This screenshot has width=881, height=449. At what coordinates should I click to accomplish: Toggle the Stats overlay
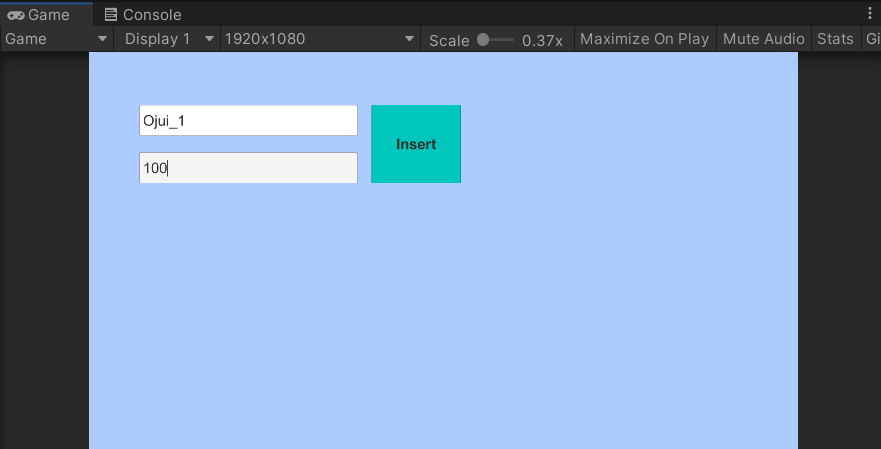point(835,39)
